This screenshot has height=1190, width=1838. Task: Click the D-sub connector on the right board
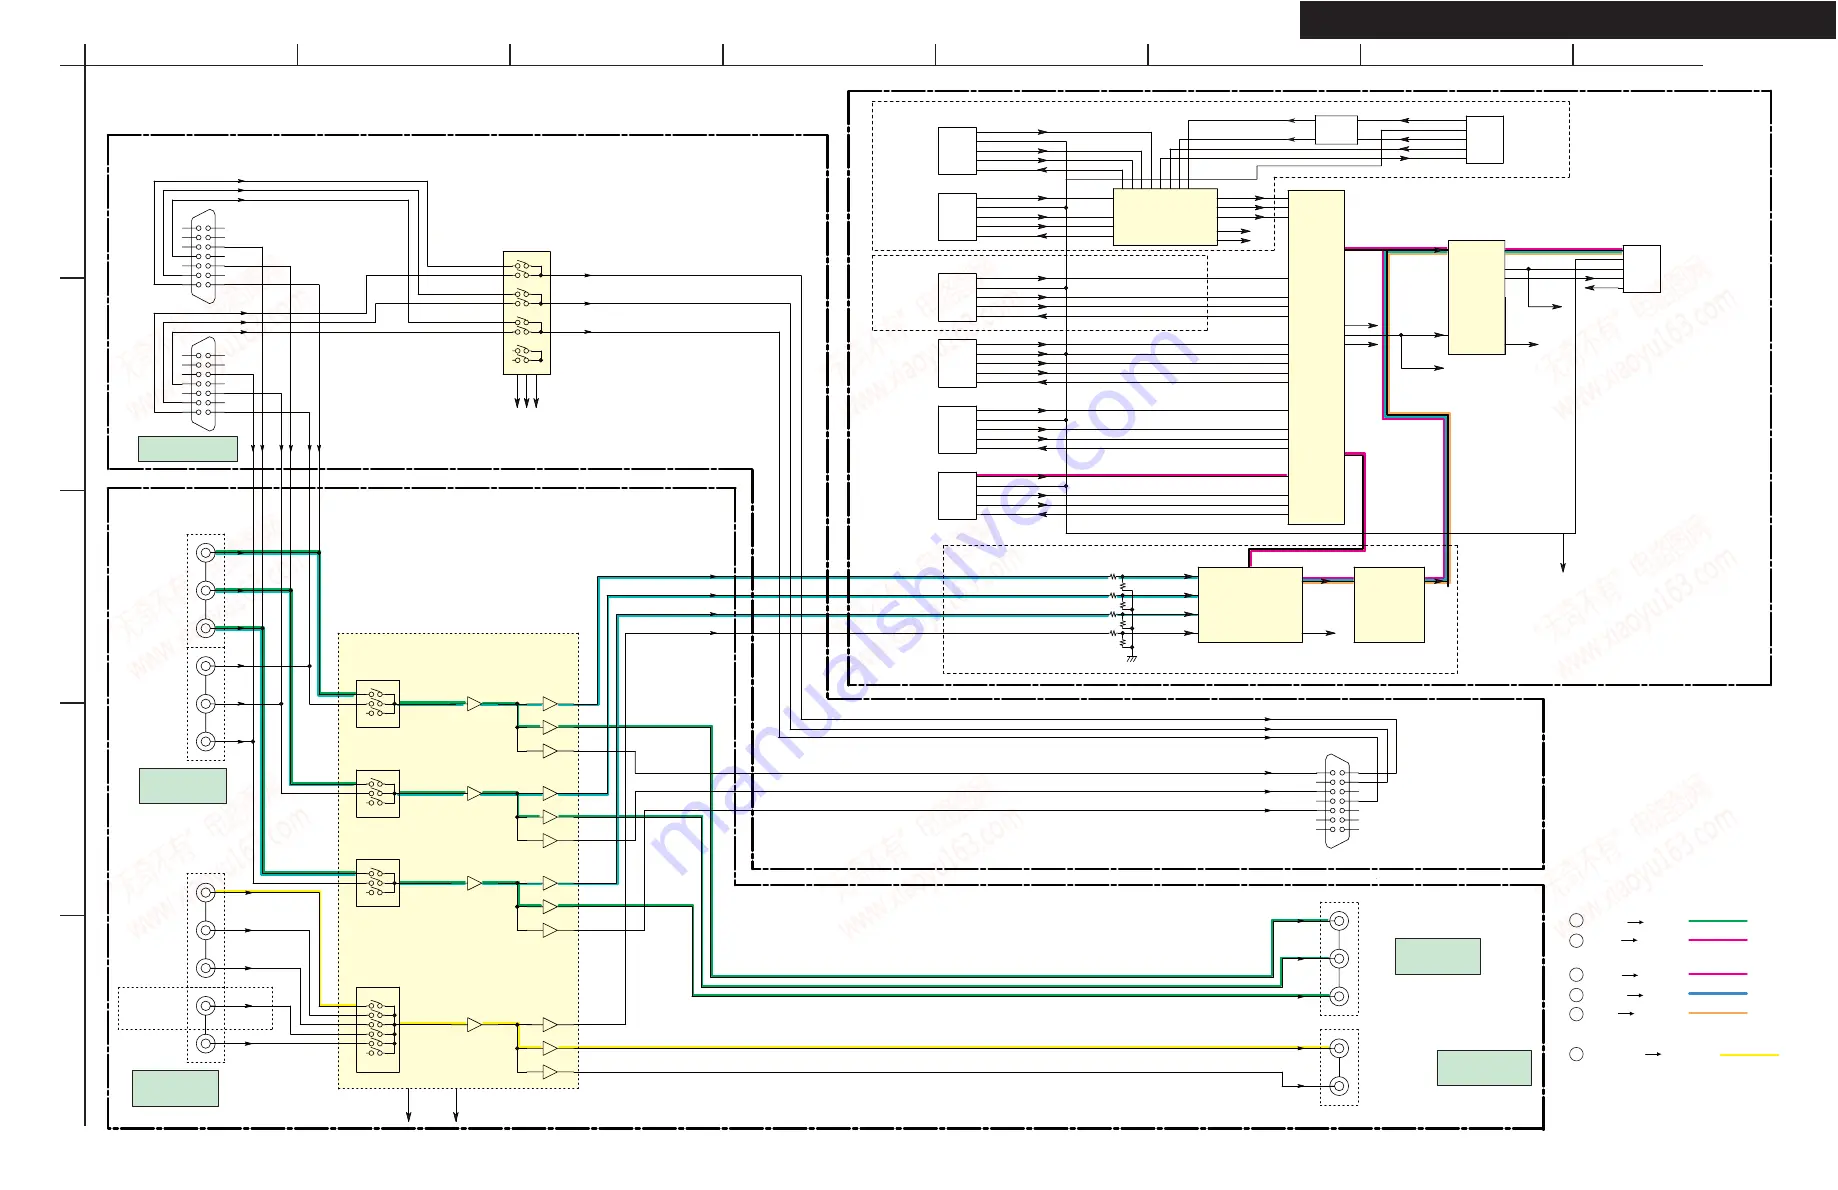coord(1337,801)
